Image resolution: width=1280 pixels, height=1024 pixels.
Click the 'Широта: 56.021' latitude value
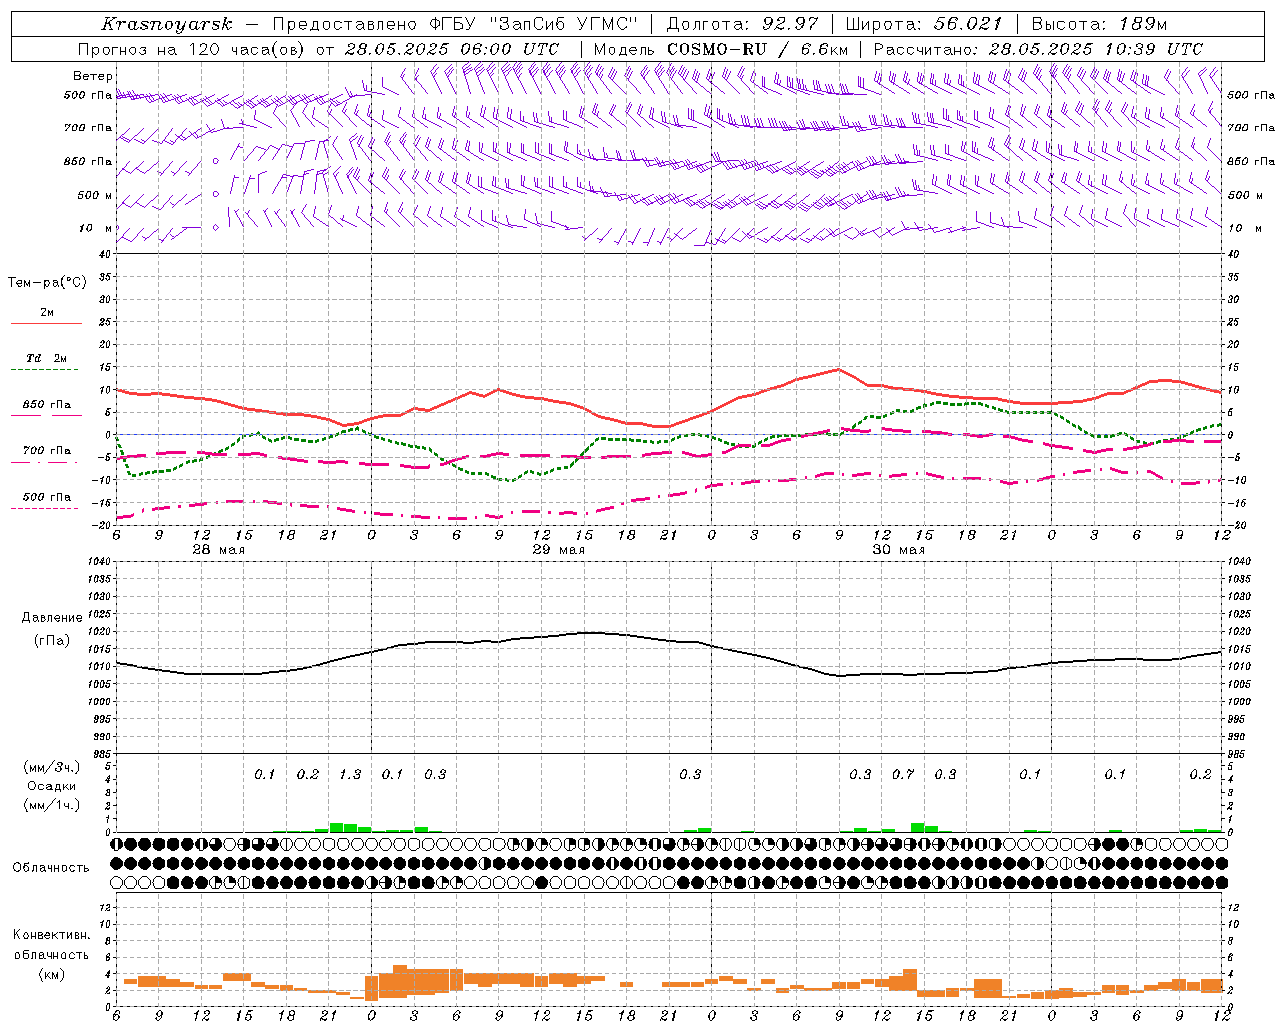point(923,24)
